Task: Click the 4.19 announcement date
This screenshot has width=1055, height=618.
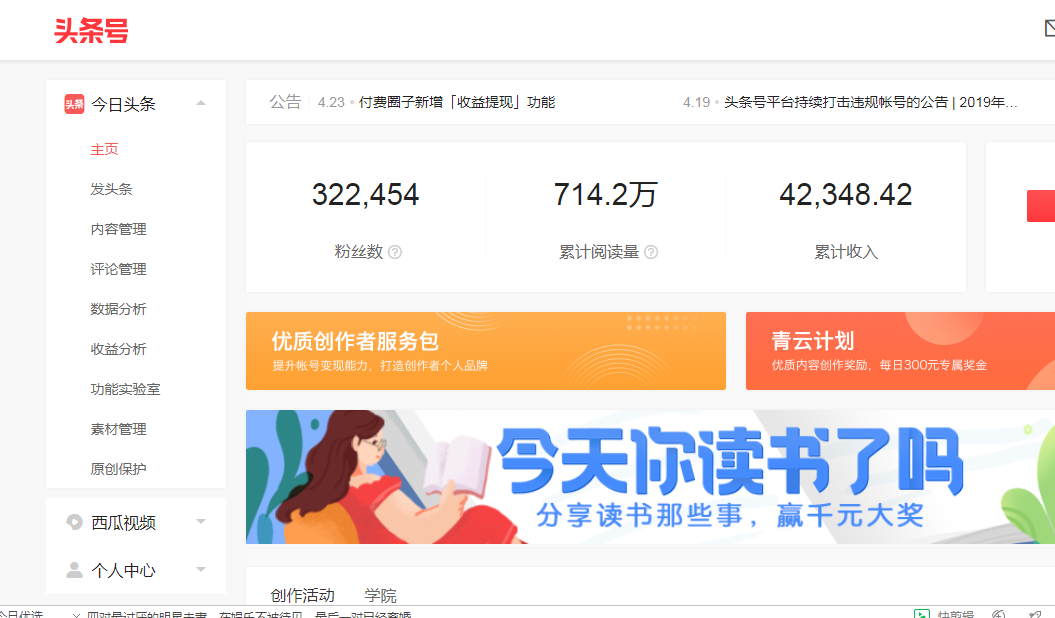Action: [x=696, y=102]
